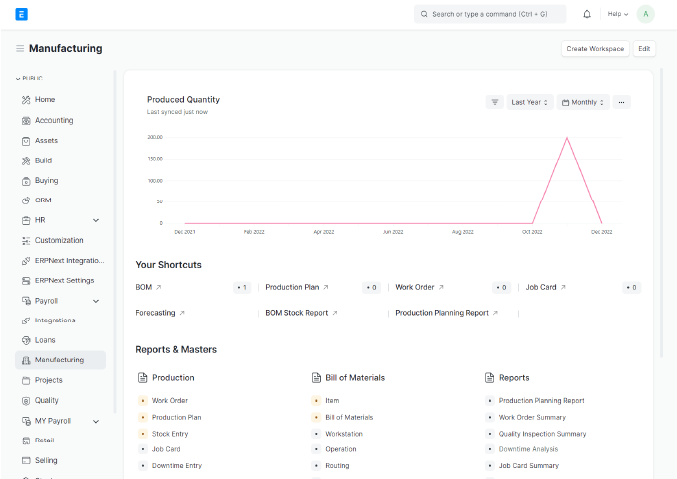Click the CRM sidebar icon

26,200
